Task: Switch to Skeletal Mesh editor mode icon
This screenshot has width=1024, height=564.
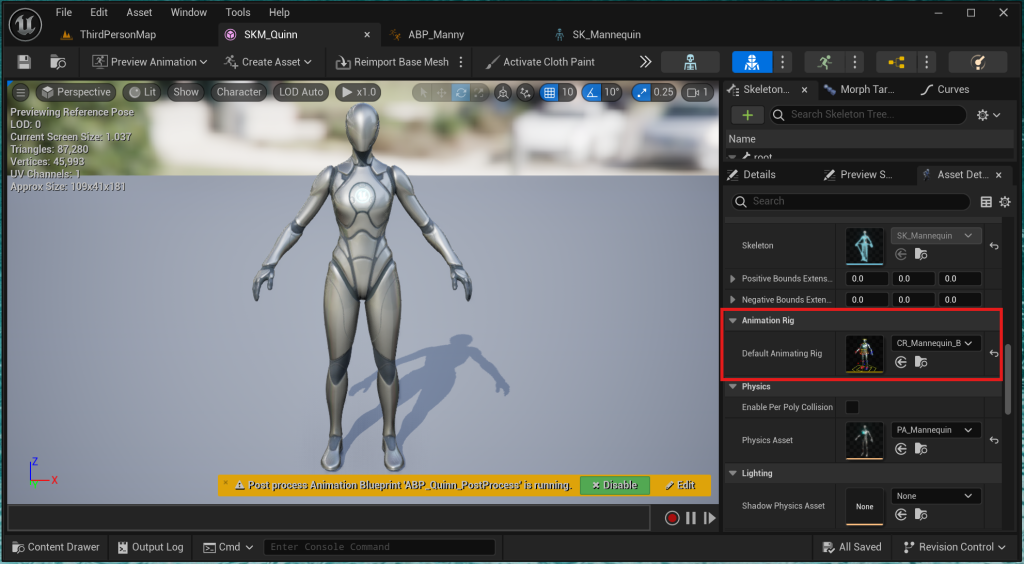Action: click(x=752, y=62)
